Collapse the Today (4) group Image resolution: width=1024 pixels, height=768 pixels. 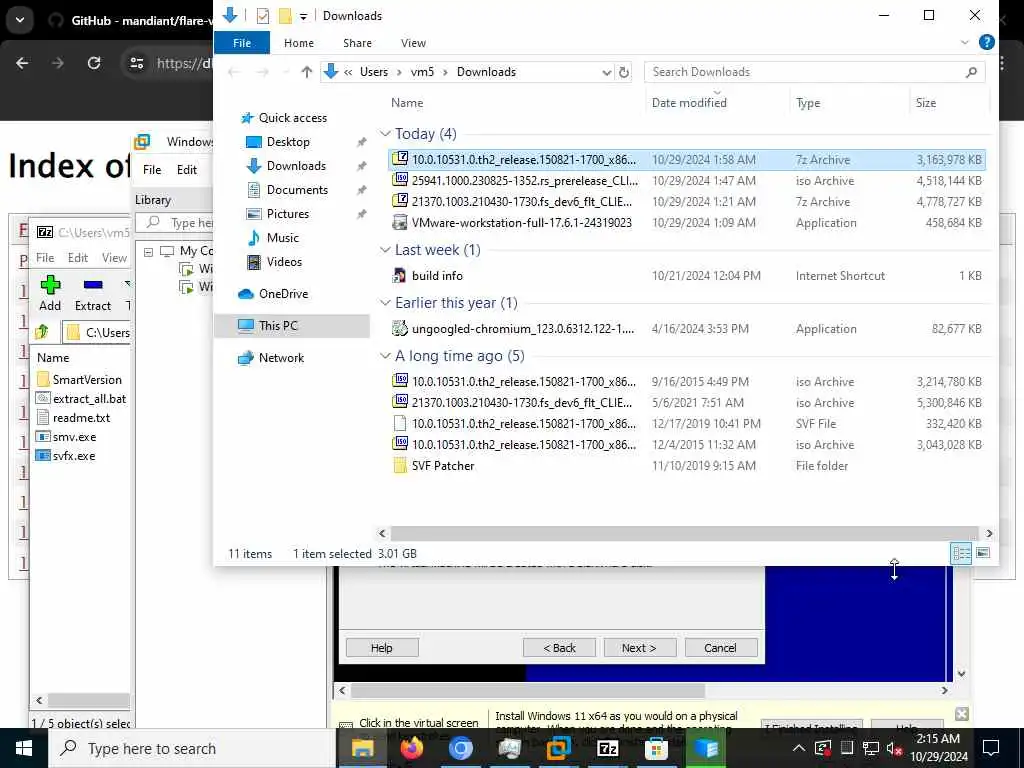tap(385, 134)
